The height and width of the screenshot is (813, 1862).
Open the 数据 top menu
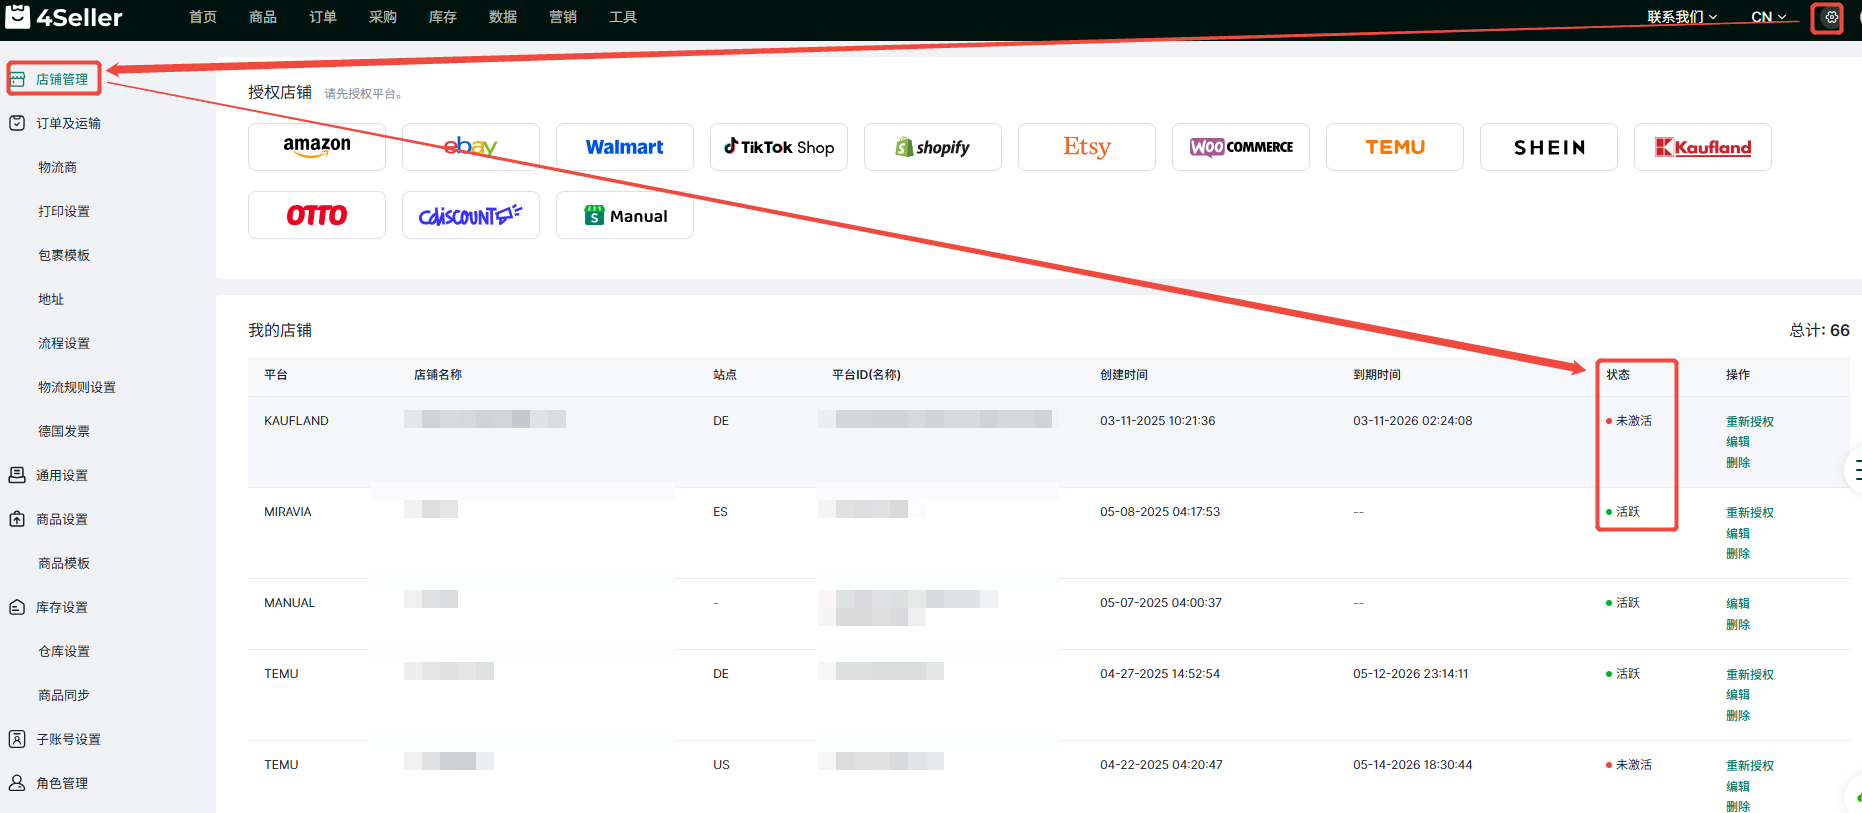(x=503, y=17)
